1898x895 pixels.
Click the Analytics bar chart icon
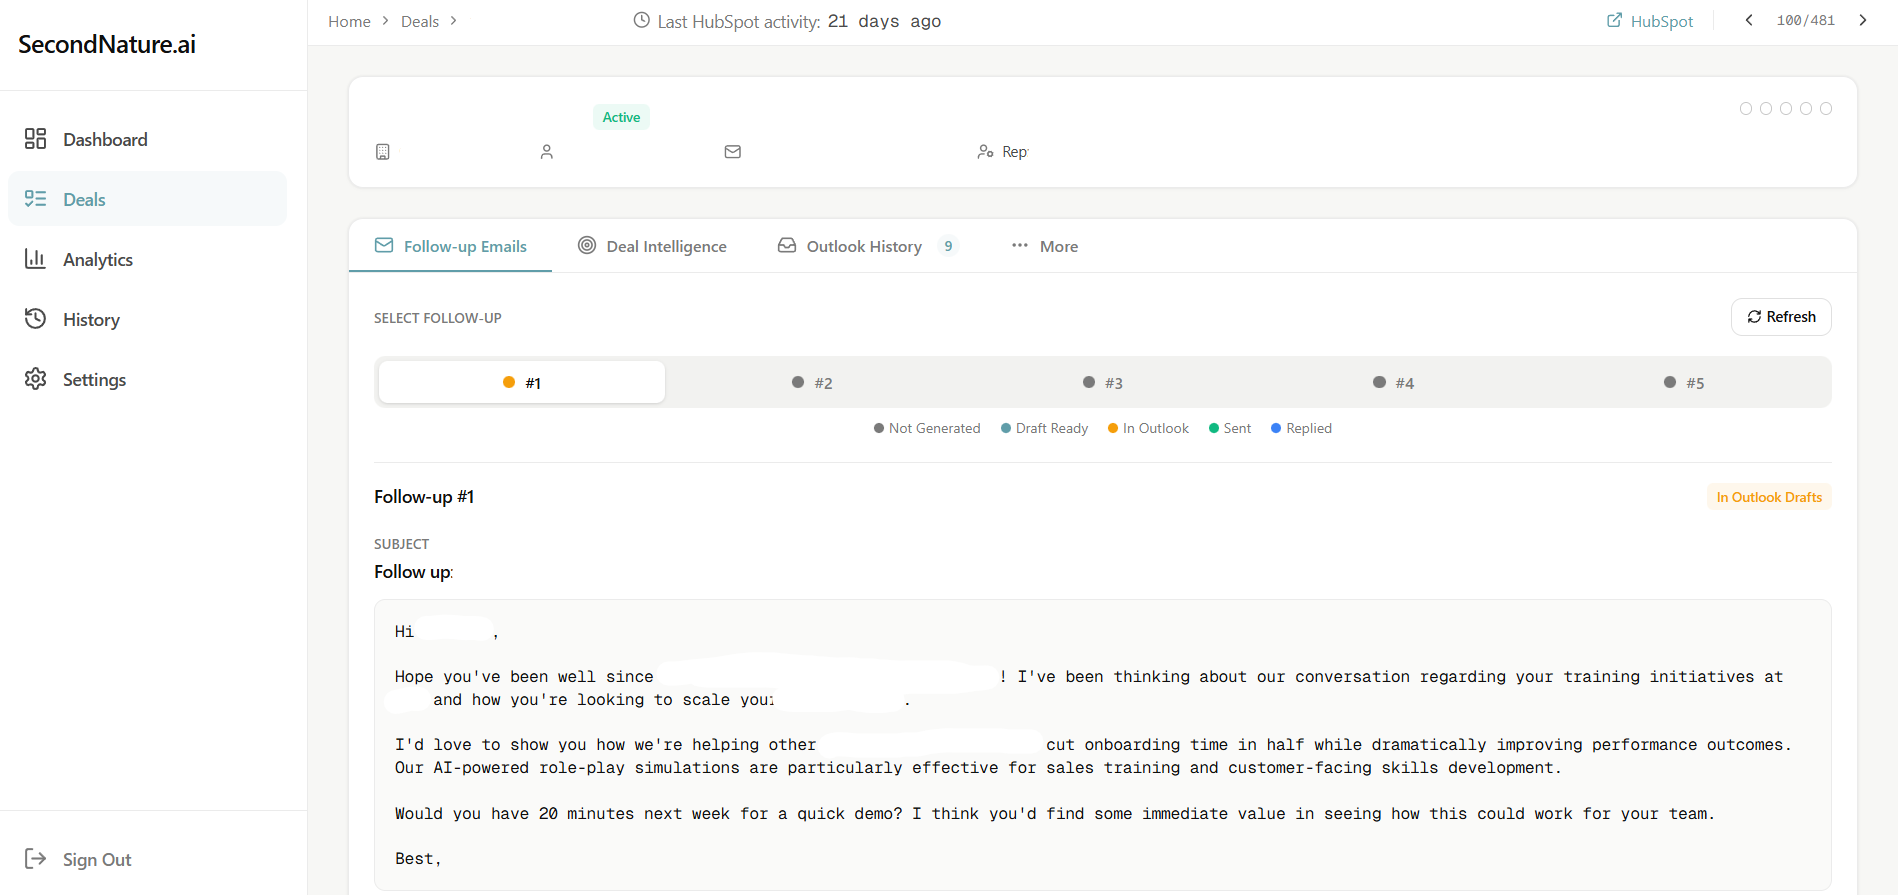tap(35, 259)
